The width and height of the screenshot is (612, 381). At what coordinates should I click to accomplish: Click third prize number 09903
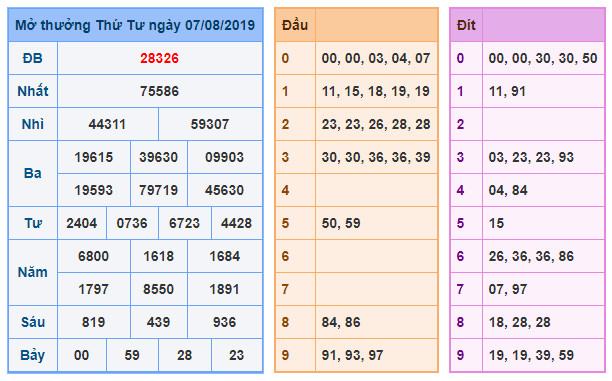[224, 157]
